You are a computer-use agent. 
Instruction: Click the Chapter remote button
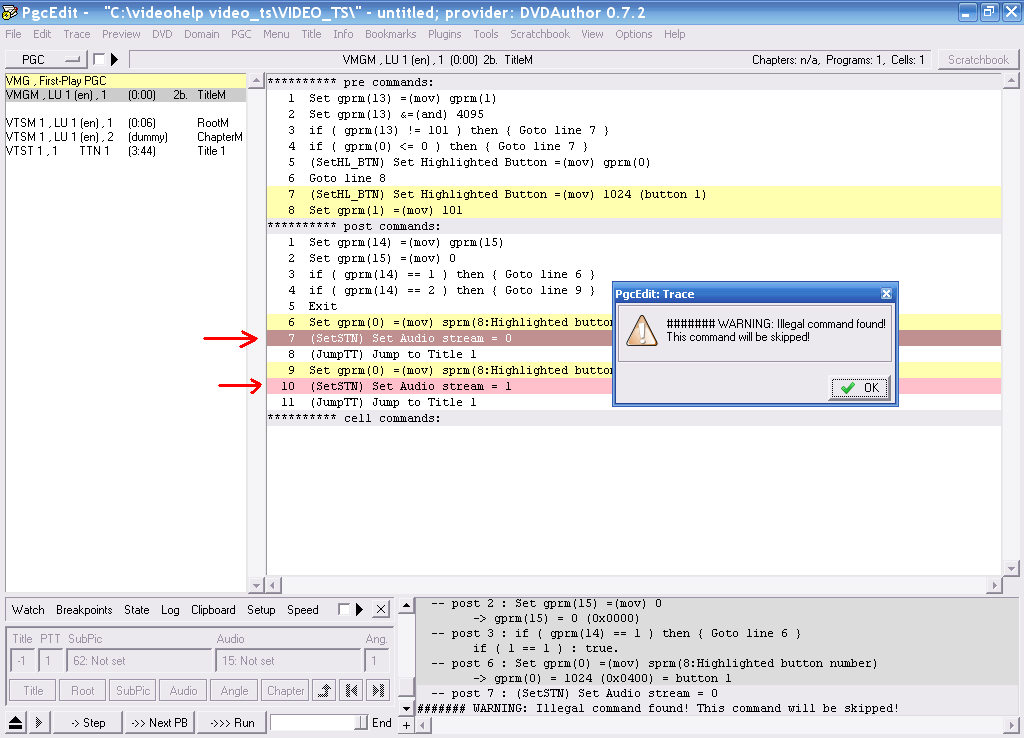coord(285,690)
